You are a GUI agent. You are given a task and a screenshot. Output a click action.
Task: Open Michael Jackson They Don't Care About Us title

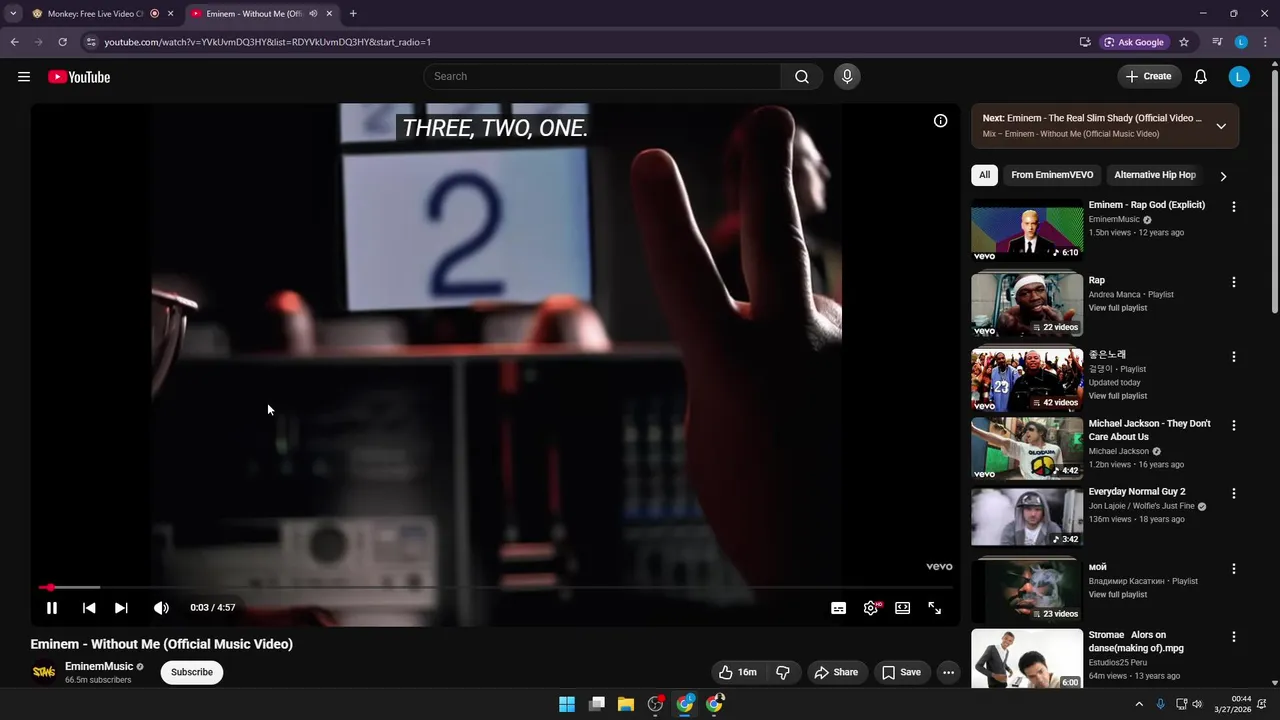(x=1149, y=430)
